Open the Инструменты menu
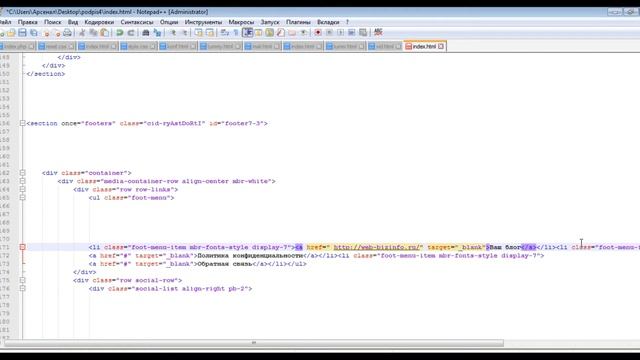The width and height of the screenshot is (640, 360). pos(203,22)
